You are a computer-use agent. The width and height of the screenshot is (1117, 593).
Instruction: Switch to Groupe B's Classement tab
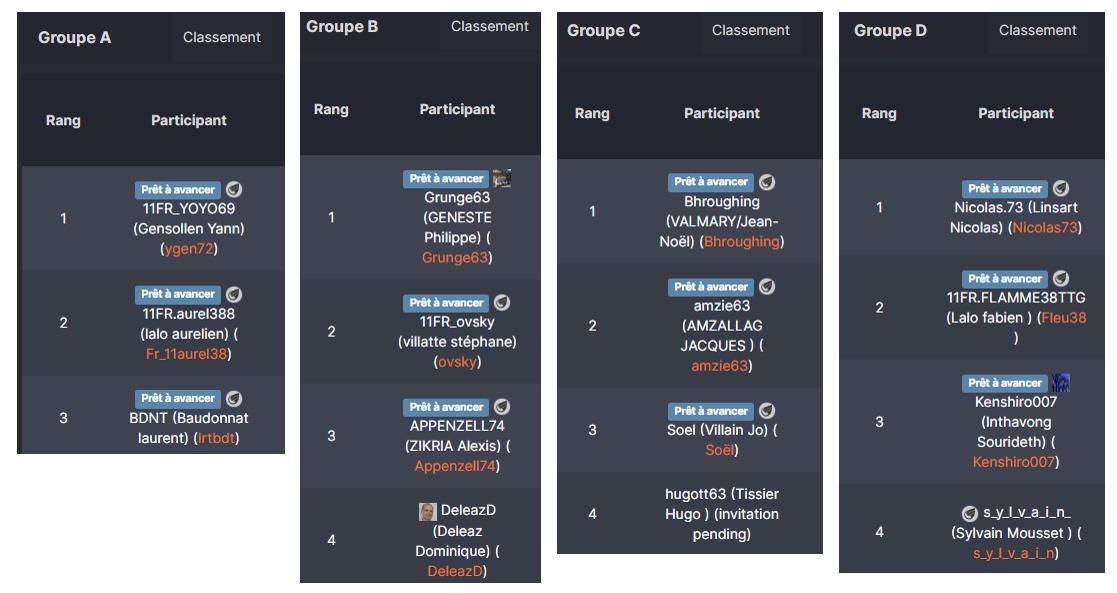[x=489, y=26]
